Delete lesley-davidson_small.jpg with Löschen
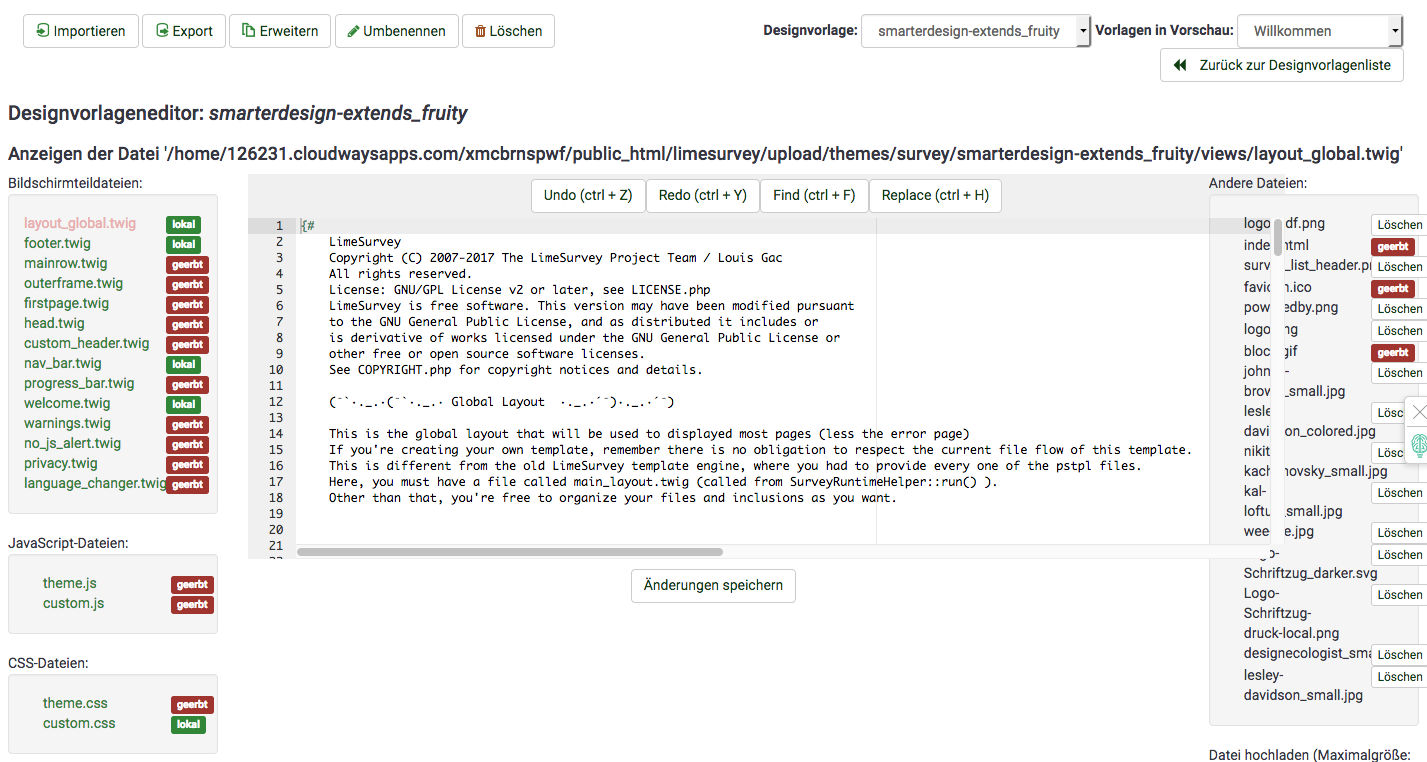This screenshot has width=1427, height=762. tap(1399, 677)
